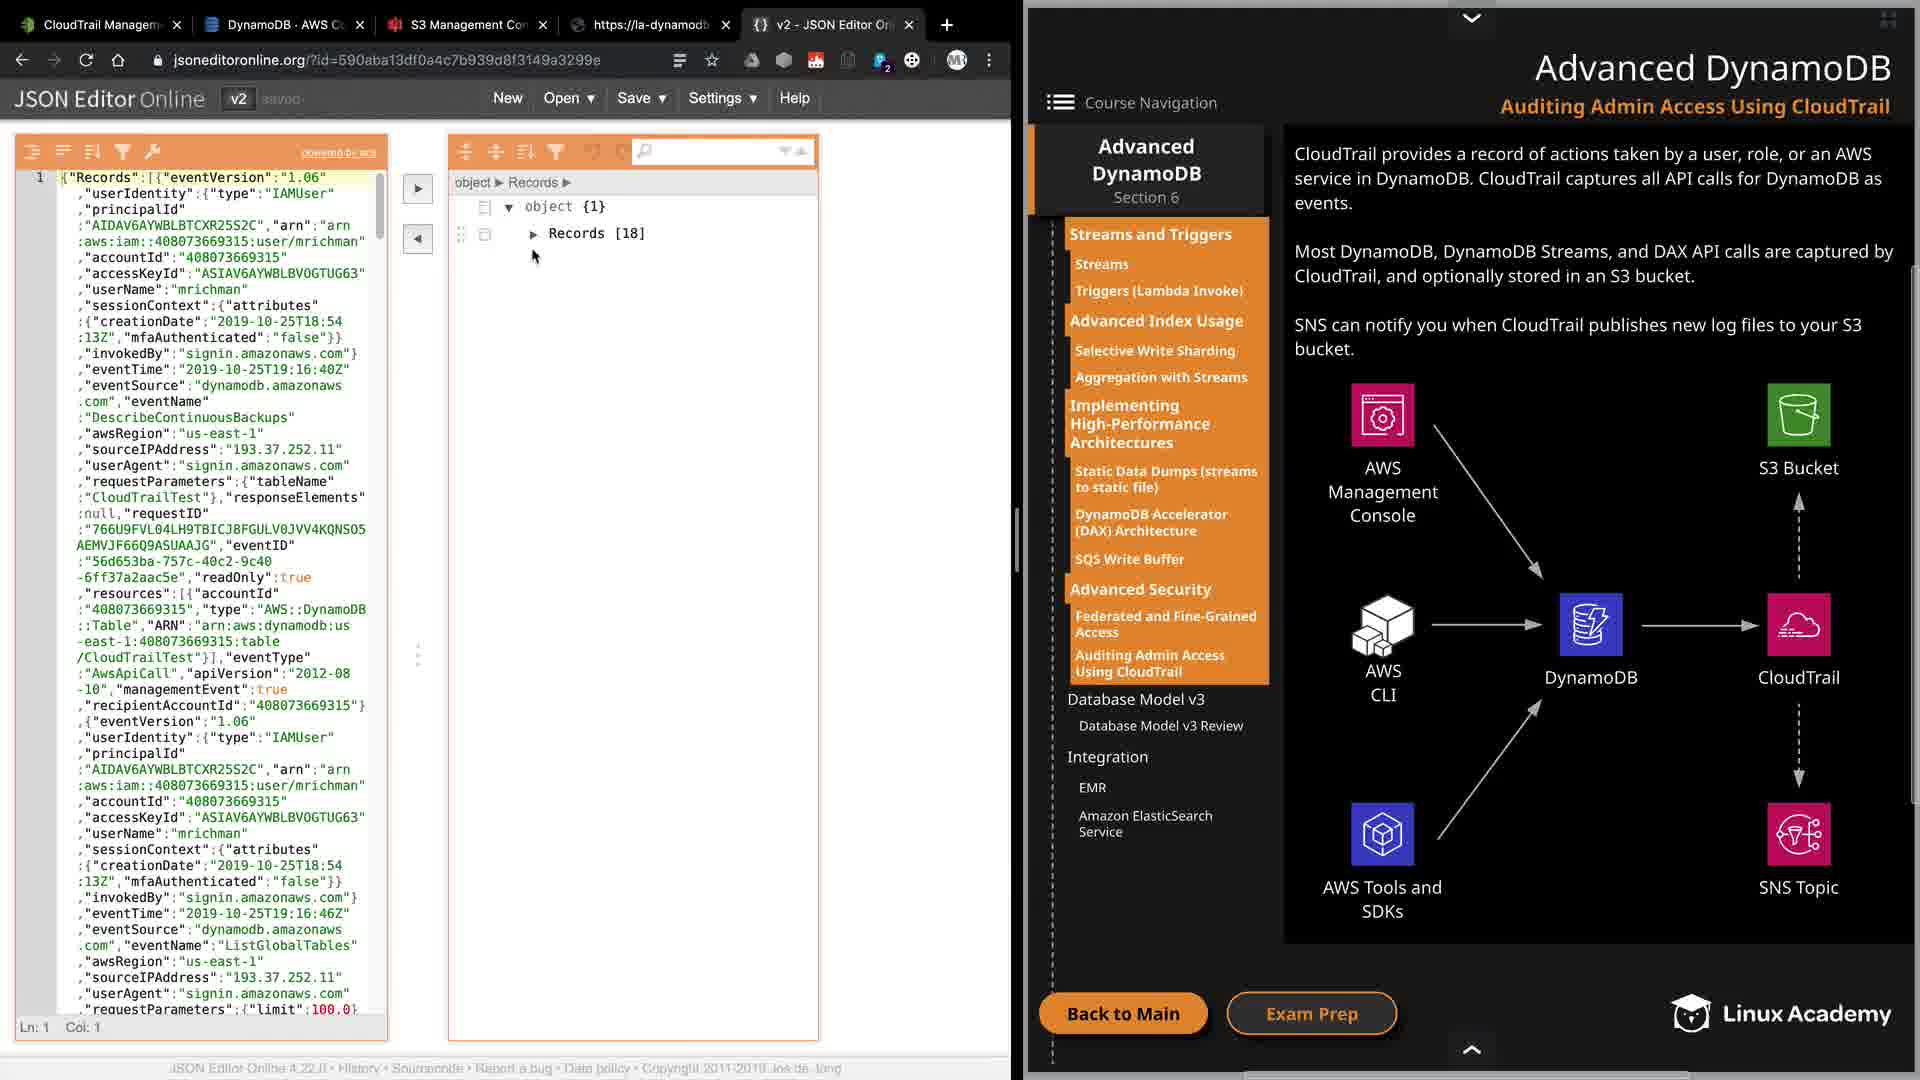
Task: Click the Back to Main button
Action: (x=1123, y=1013)
